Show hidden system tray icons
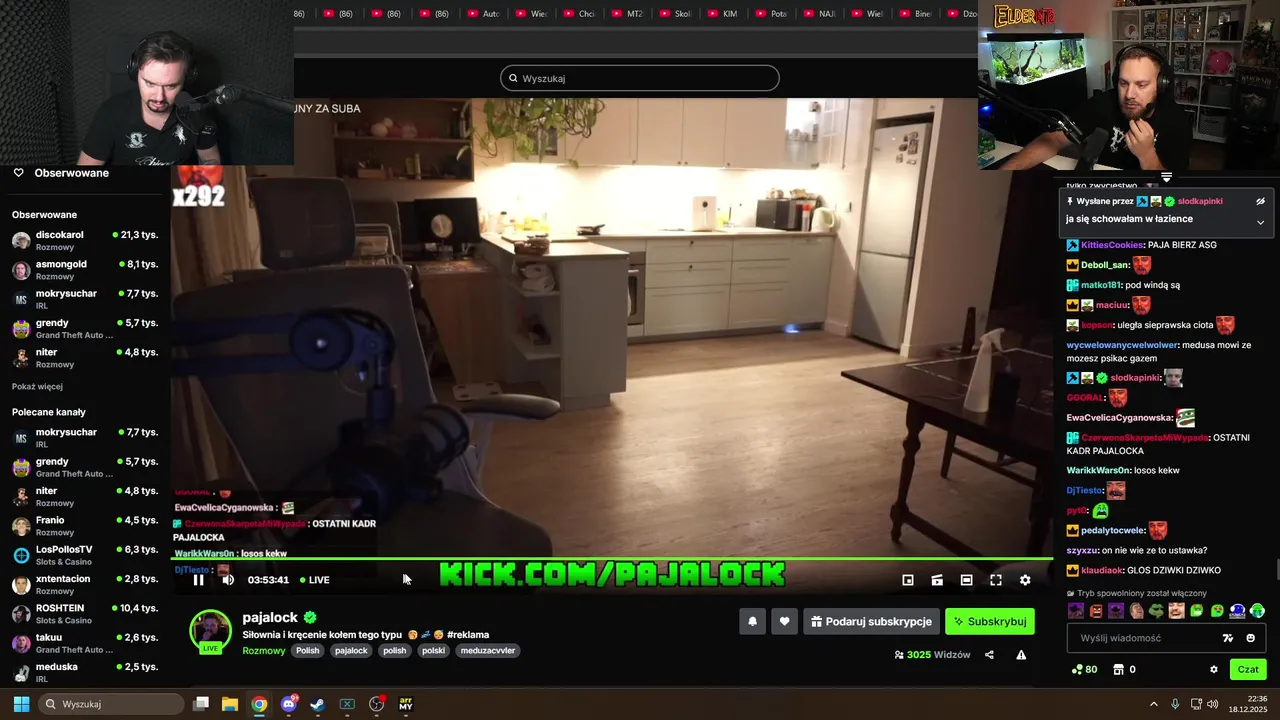This screenshot has height=720, width=1280. (x=1153, y=704)
